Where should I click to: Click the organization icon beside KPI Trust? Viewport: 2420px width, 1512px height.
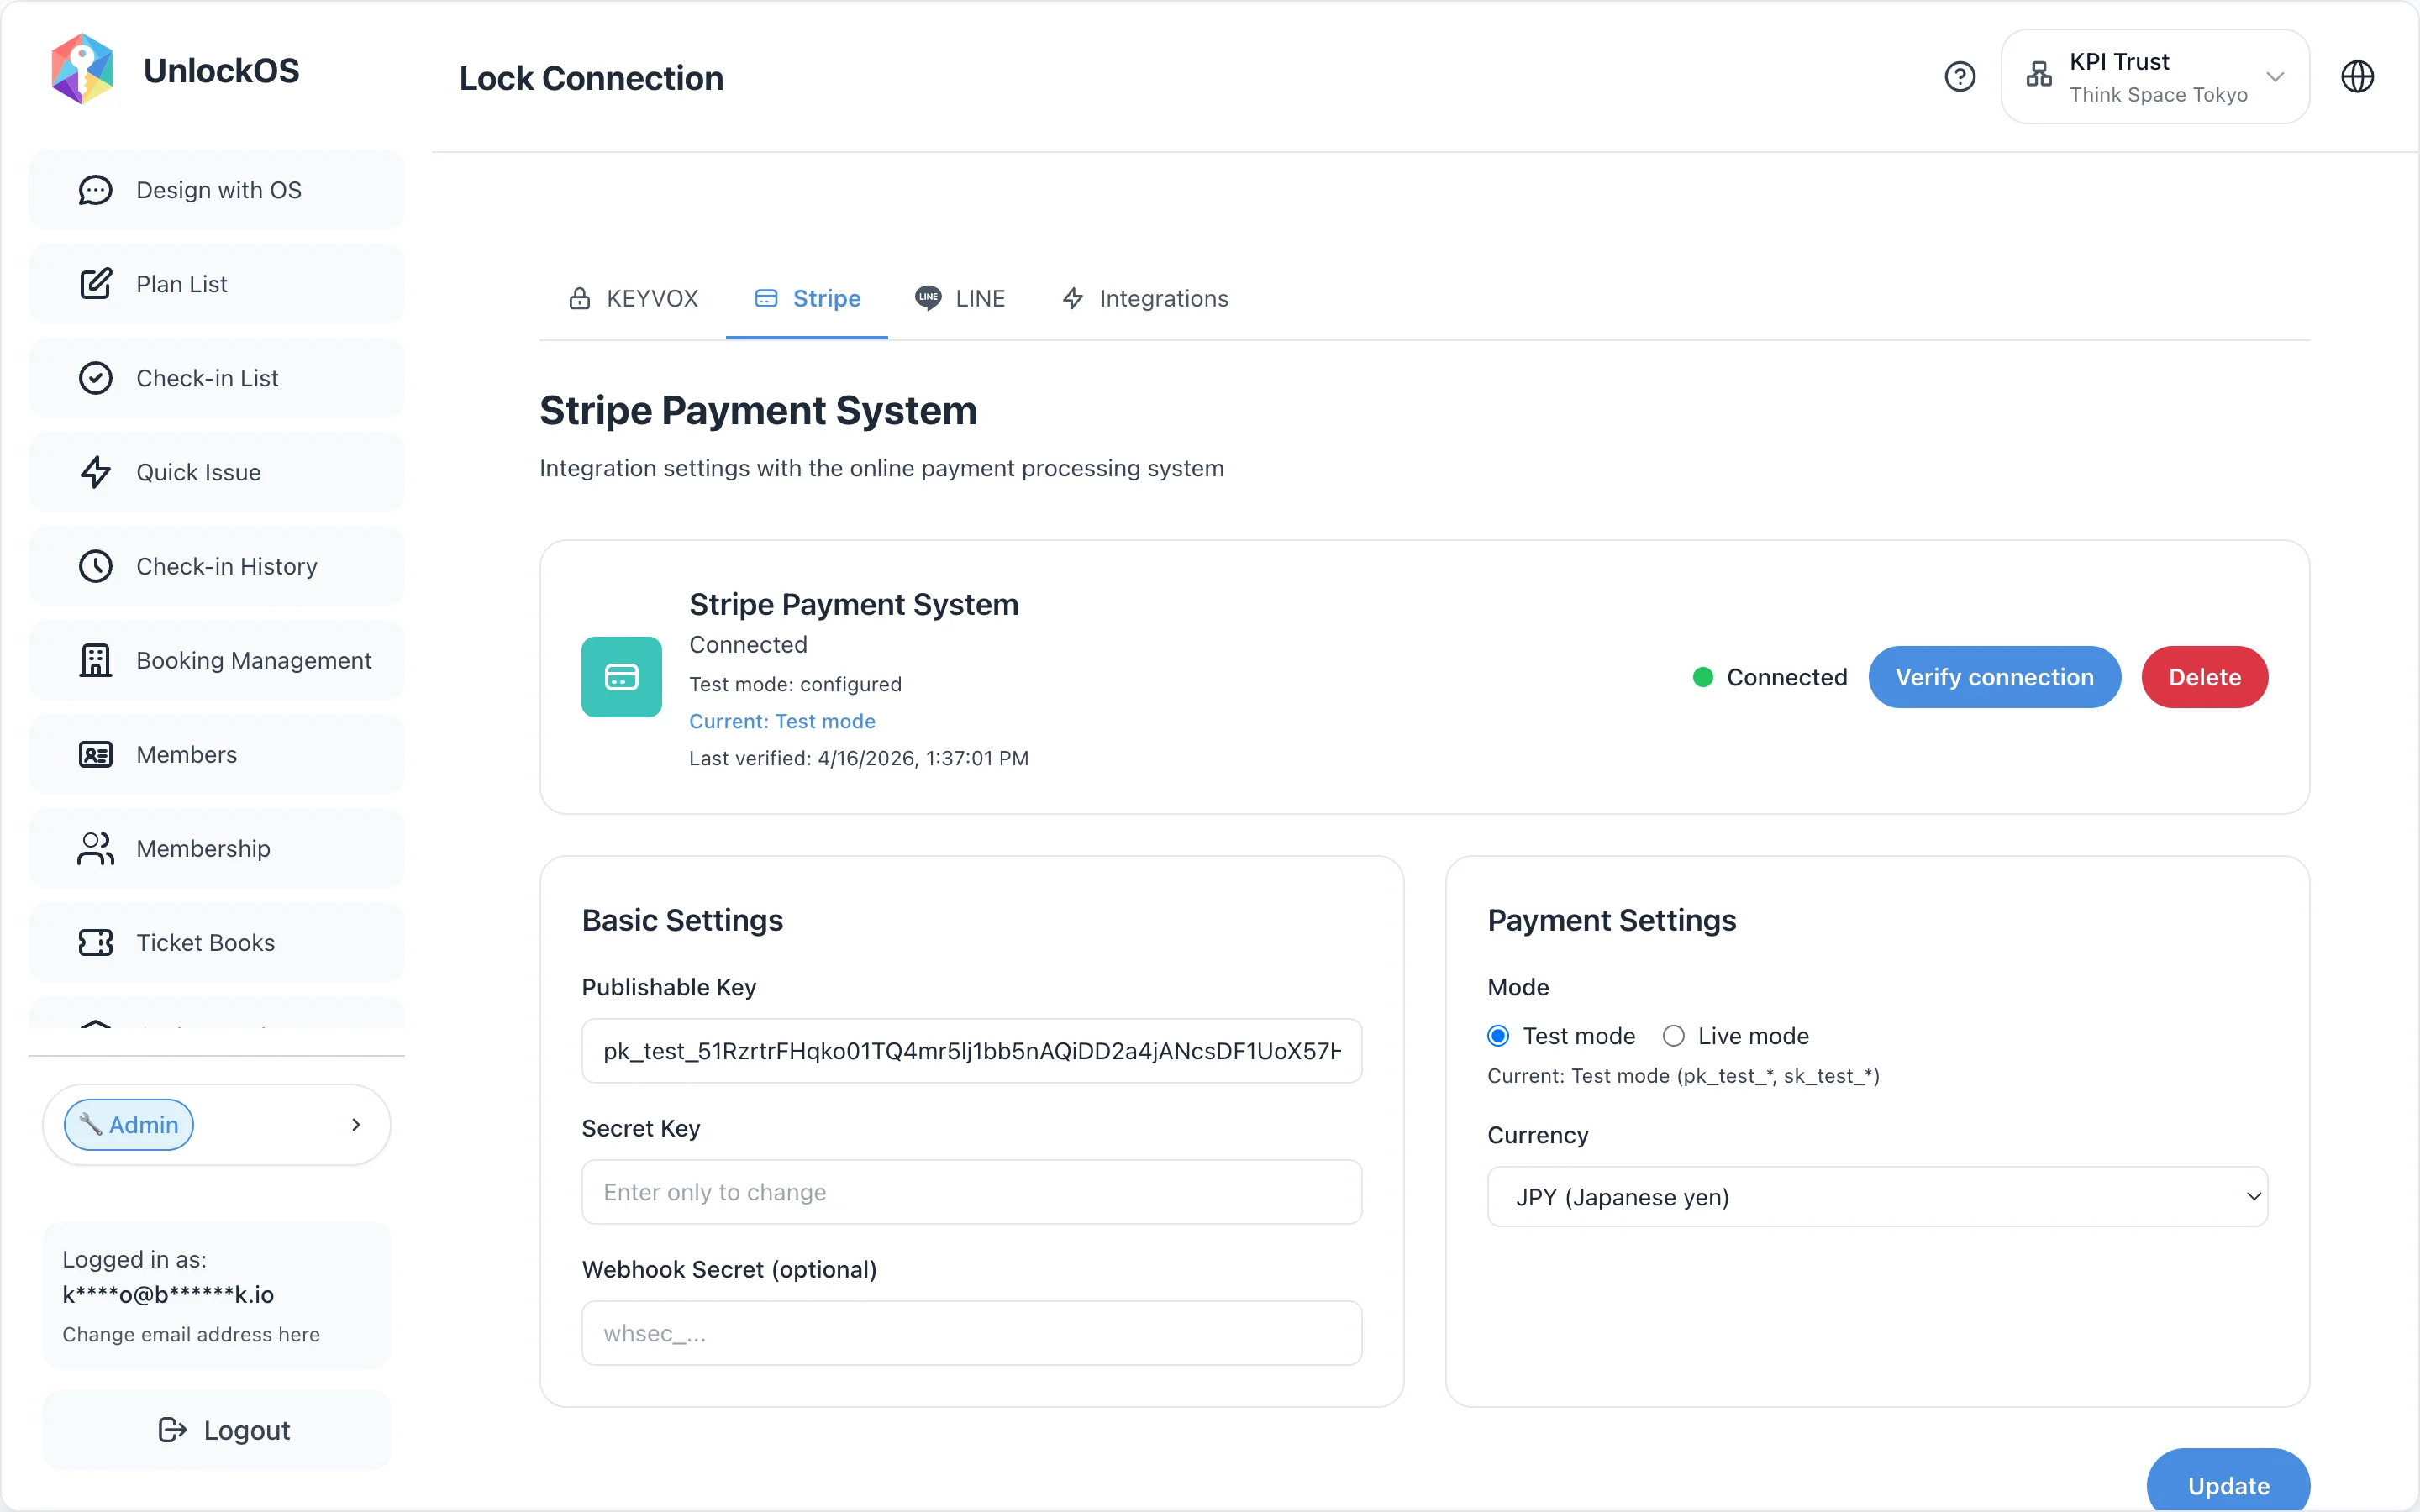click(2039, 74)
